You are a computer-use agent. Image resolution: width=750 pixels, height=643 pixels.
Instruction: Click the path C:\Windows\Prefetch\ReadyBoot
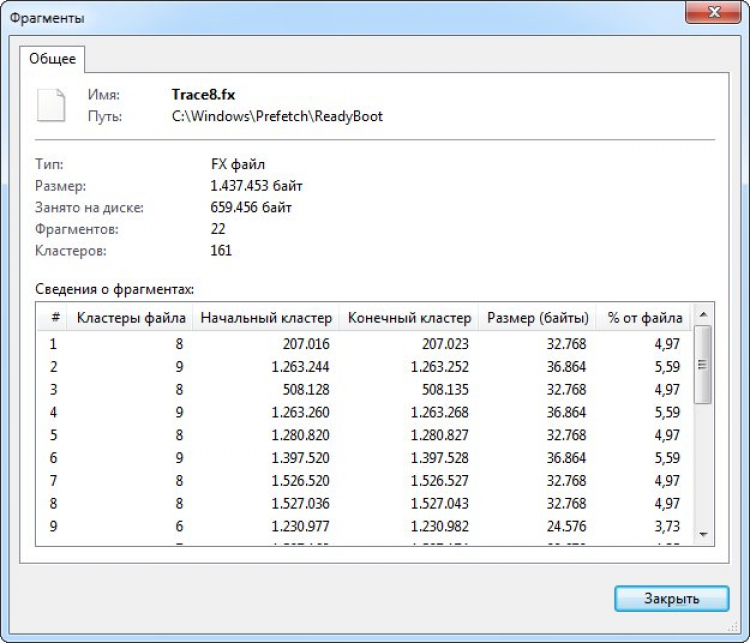tap(277, 116)
